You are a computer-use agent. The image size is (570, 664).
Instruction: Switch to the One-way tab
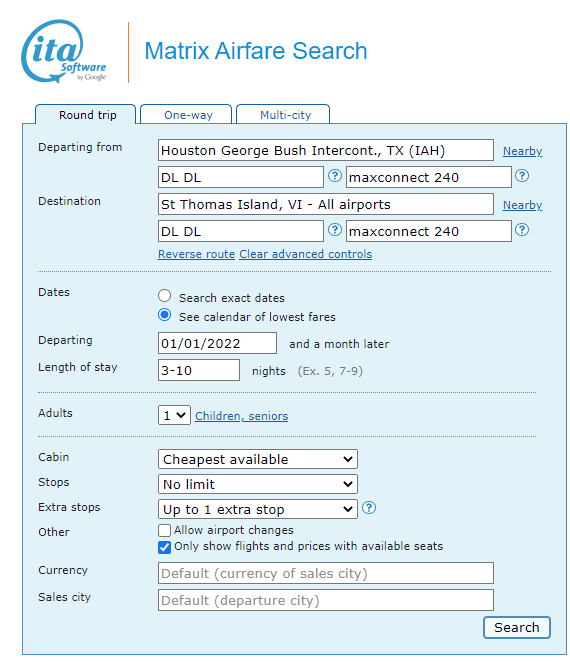click(186, 114)
